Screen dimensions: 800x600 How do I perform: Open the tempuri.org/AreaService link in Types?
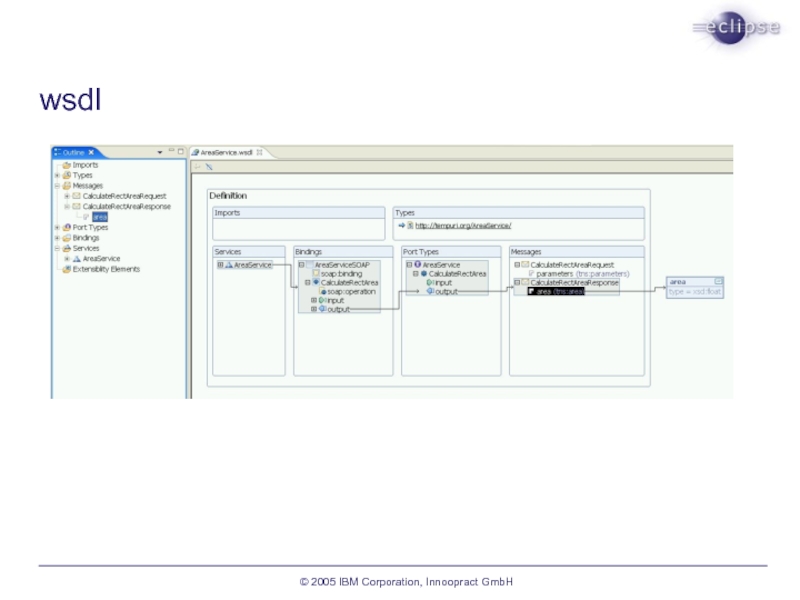(462, 226)
